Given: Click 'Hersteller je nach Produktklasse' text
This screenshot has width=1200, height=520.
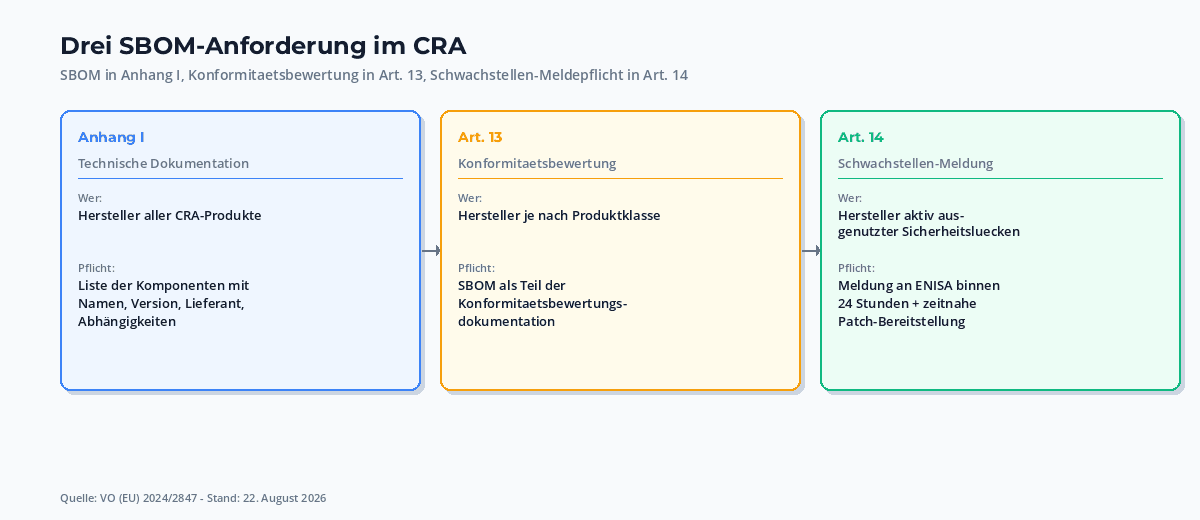Looking at the screenshot, I should click(x=559, y=215).
